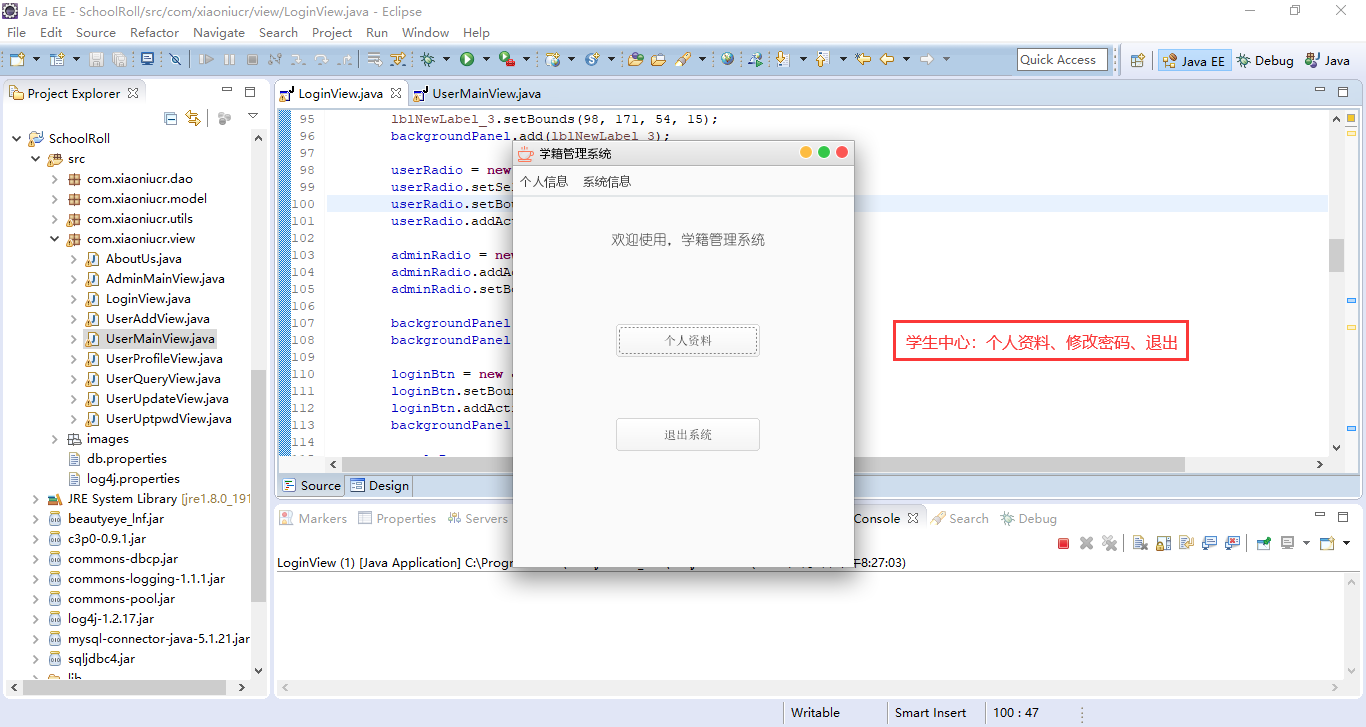
Task: Expand the JRE System Library node
Action: pyautogui.click(x=35, y=499)
